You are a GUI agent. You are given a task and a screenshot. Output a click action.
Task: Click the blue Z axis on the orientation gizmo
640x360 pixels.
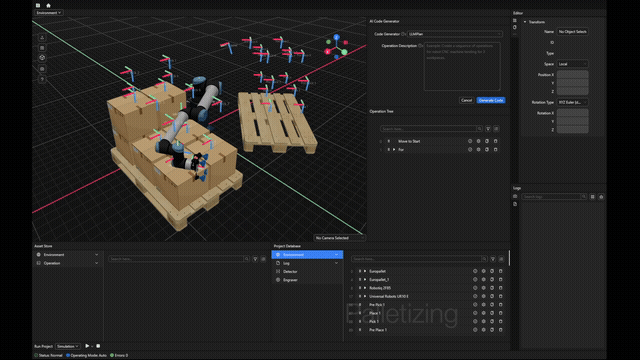336,37
